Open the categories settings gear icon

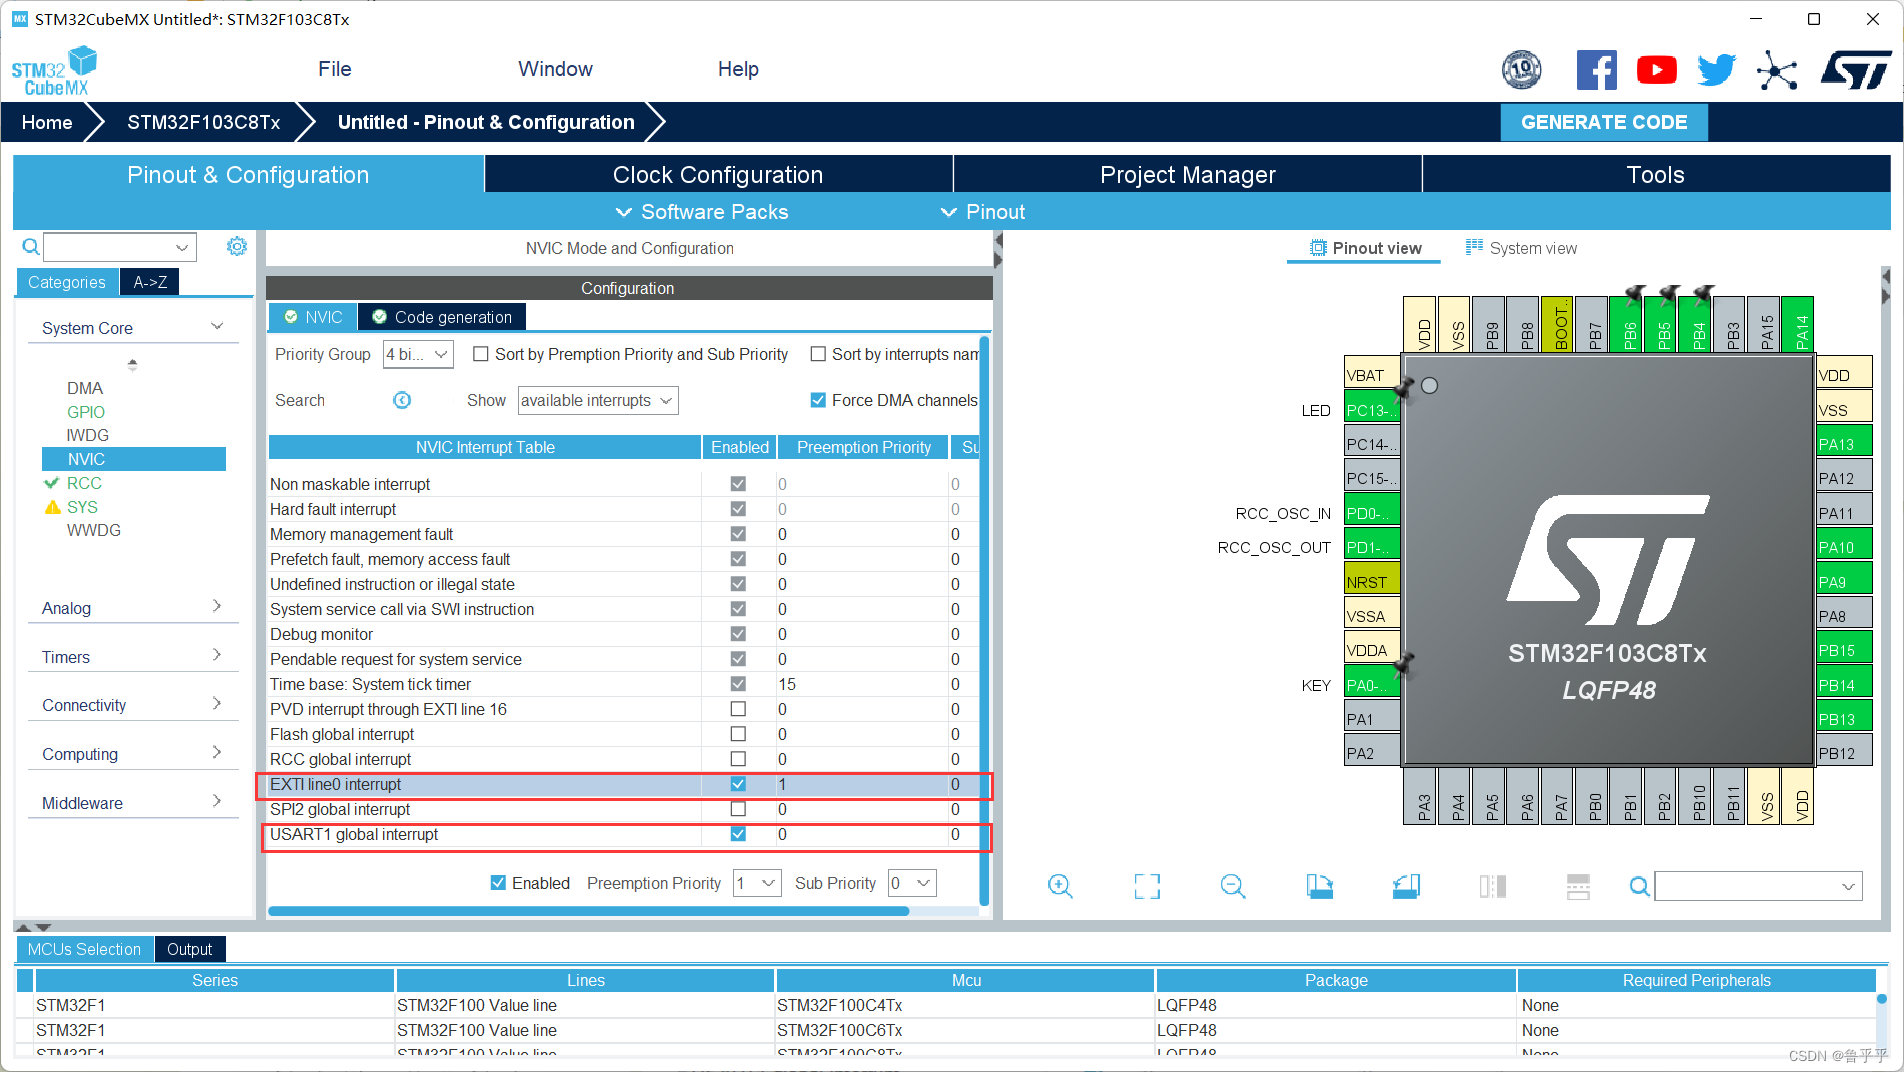coord(237,246)
